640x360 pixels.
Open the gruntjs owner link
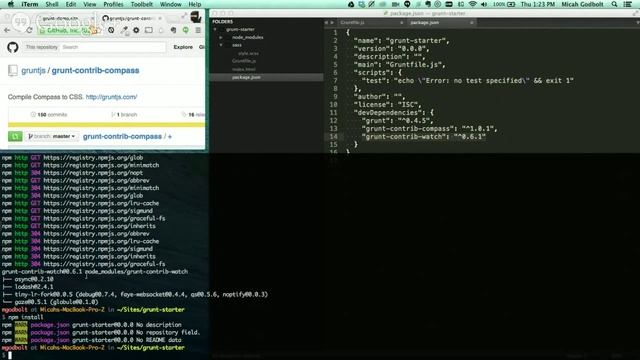point(33,70)
